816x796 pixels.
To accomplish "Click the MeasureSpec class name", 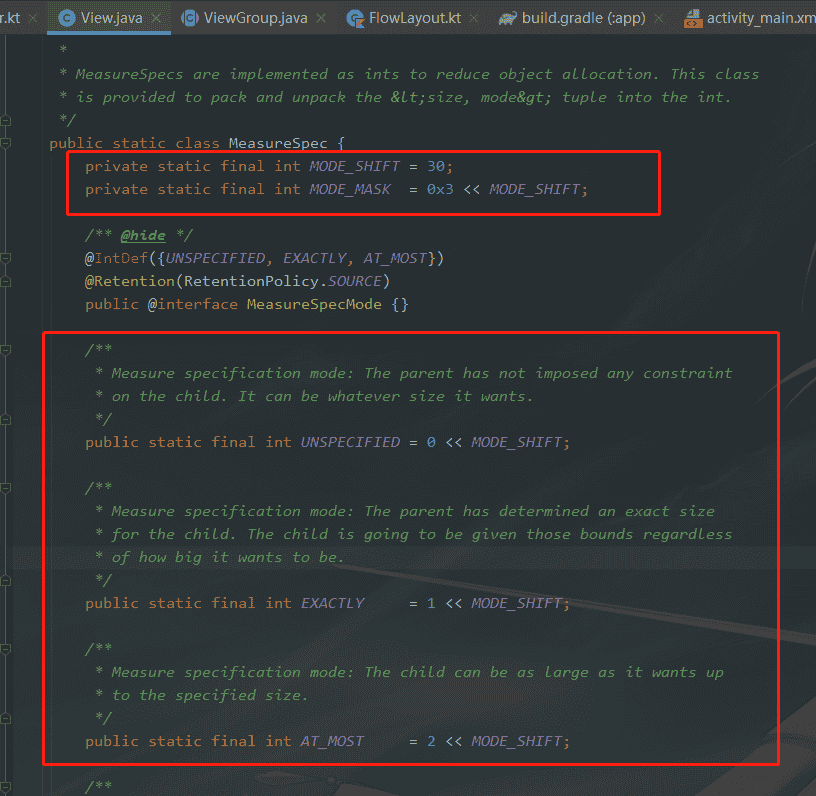I will click(x=278, y=143).
